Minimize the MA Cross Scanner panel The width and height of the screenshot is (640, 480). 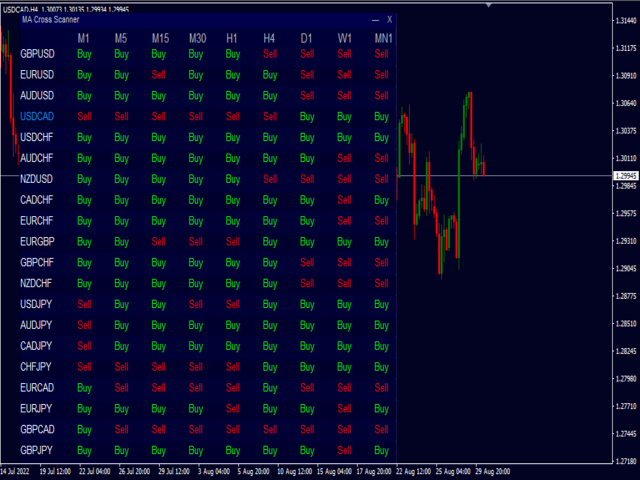375,20
